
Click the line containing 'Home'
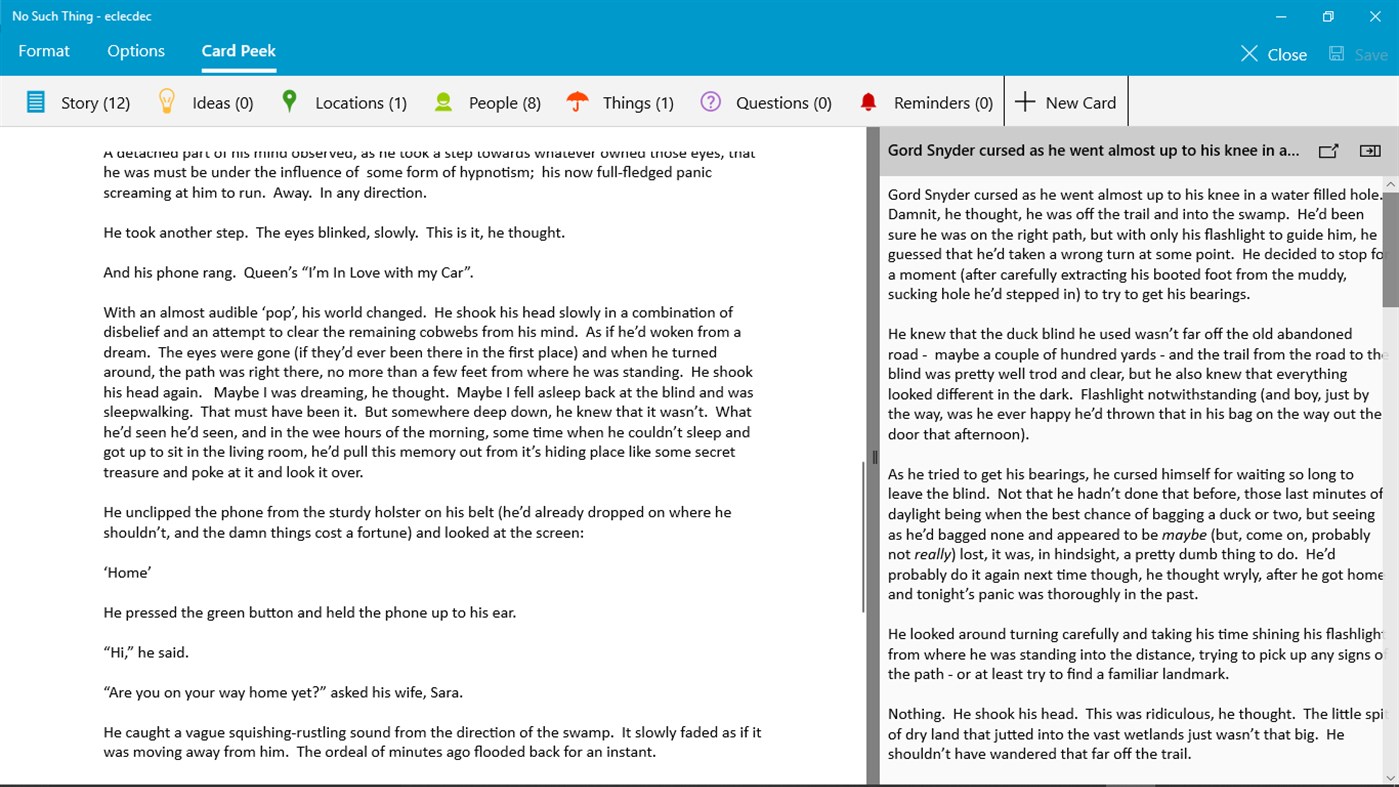click(127, 572)
